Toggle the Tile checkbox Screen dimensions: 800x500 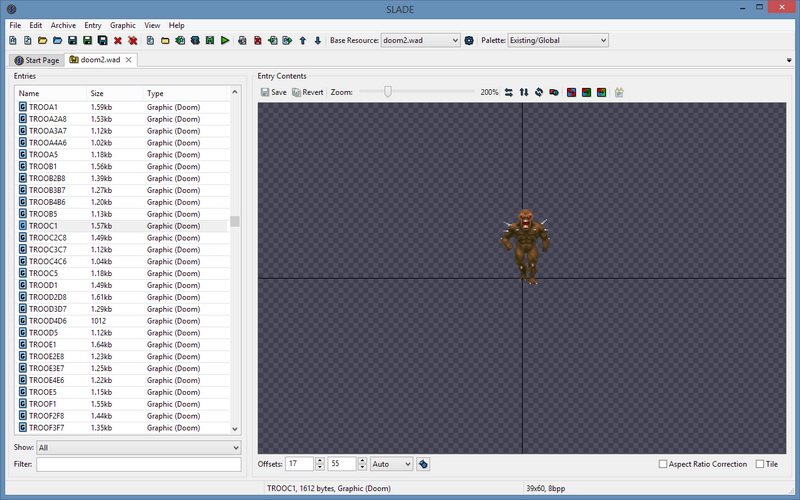761,464
